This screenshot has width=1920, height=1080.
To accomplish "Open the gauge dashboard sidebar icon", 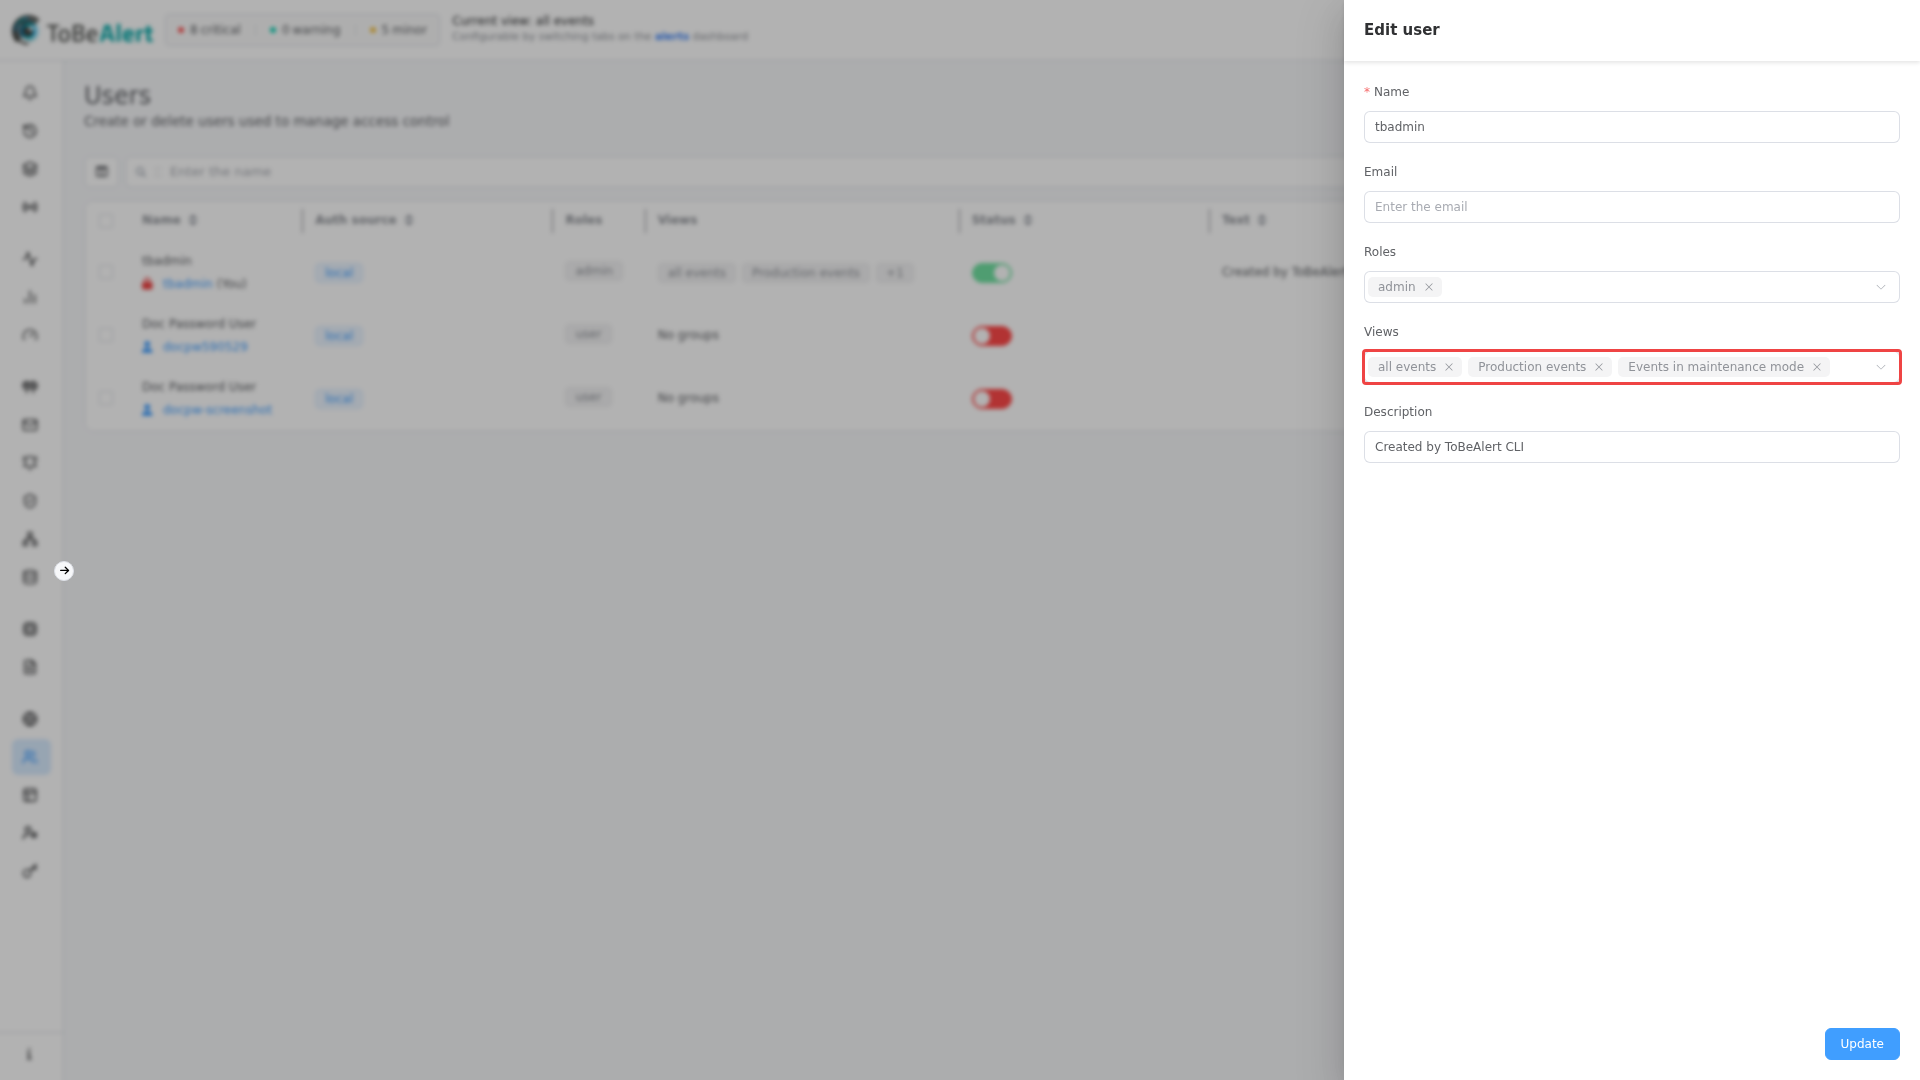I will pos(30,335).
